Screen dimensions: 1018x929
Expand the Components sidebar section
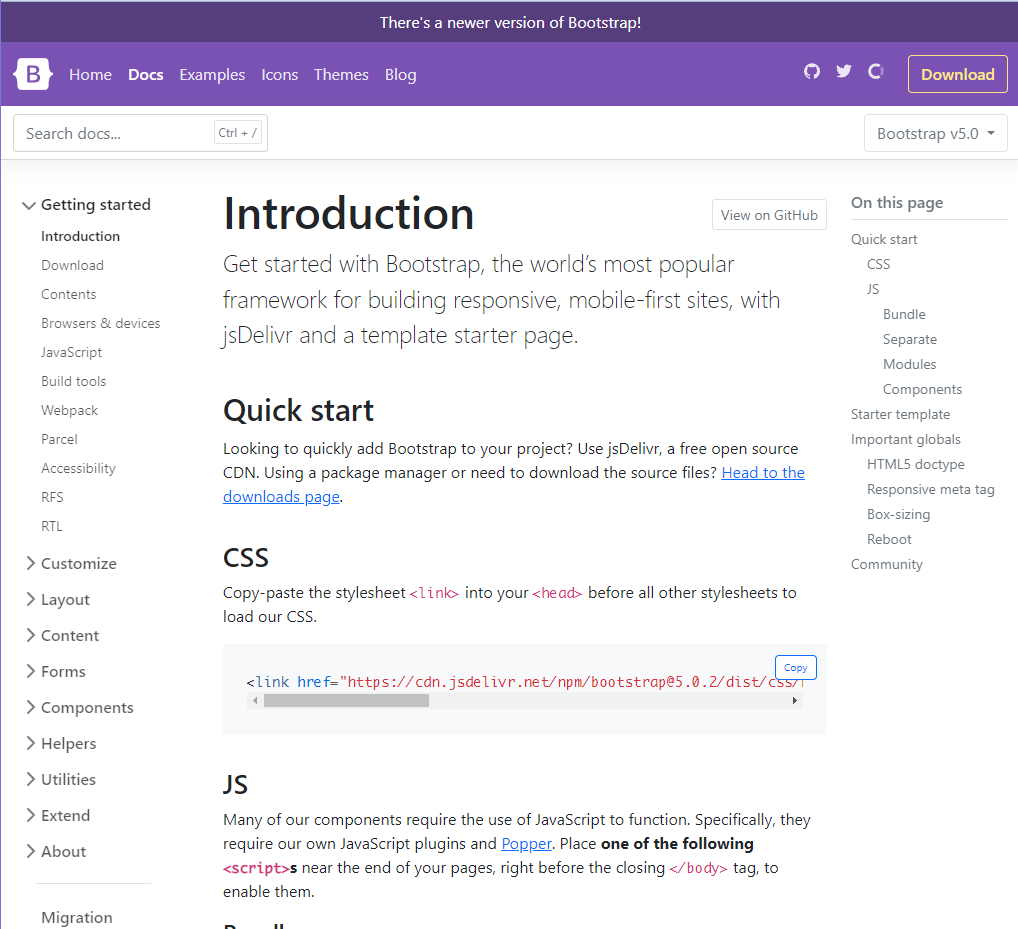tap(87, 707)
